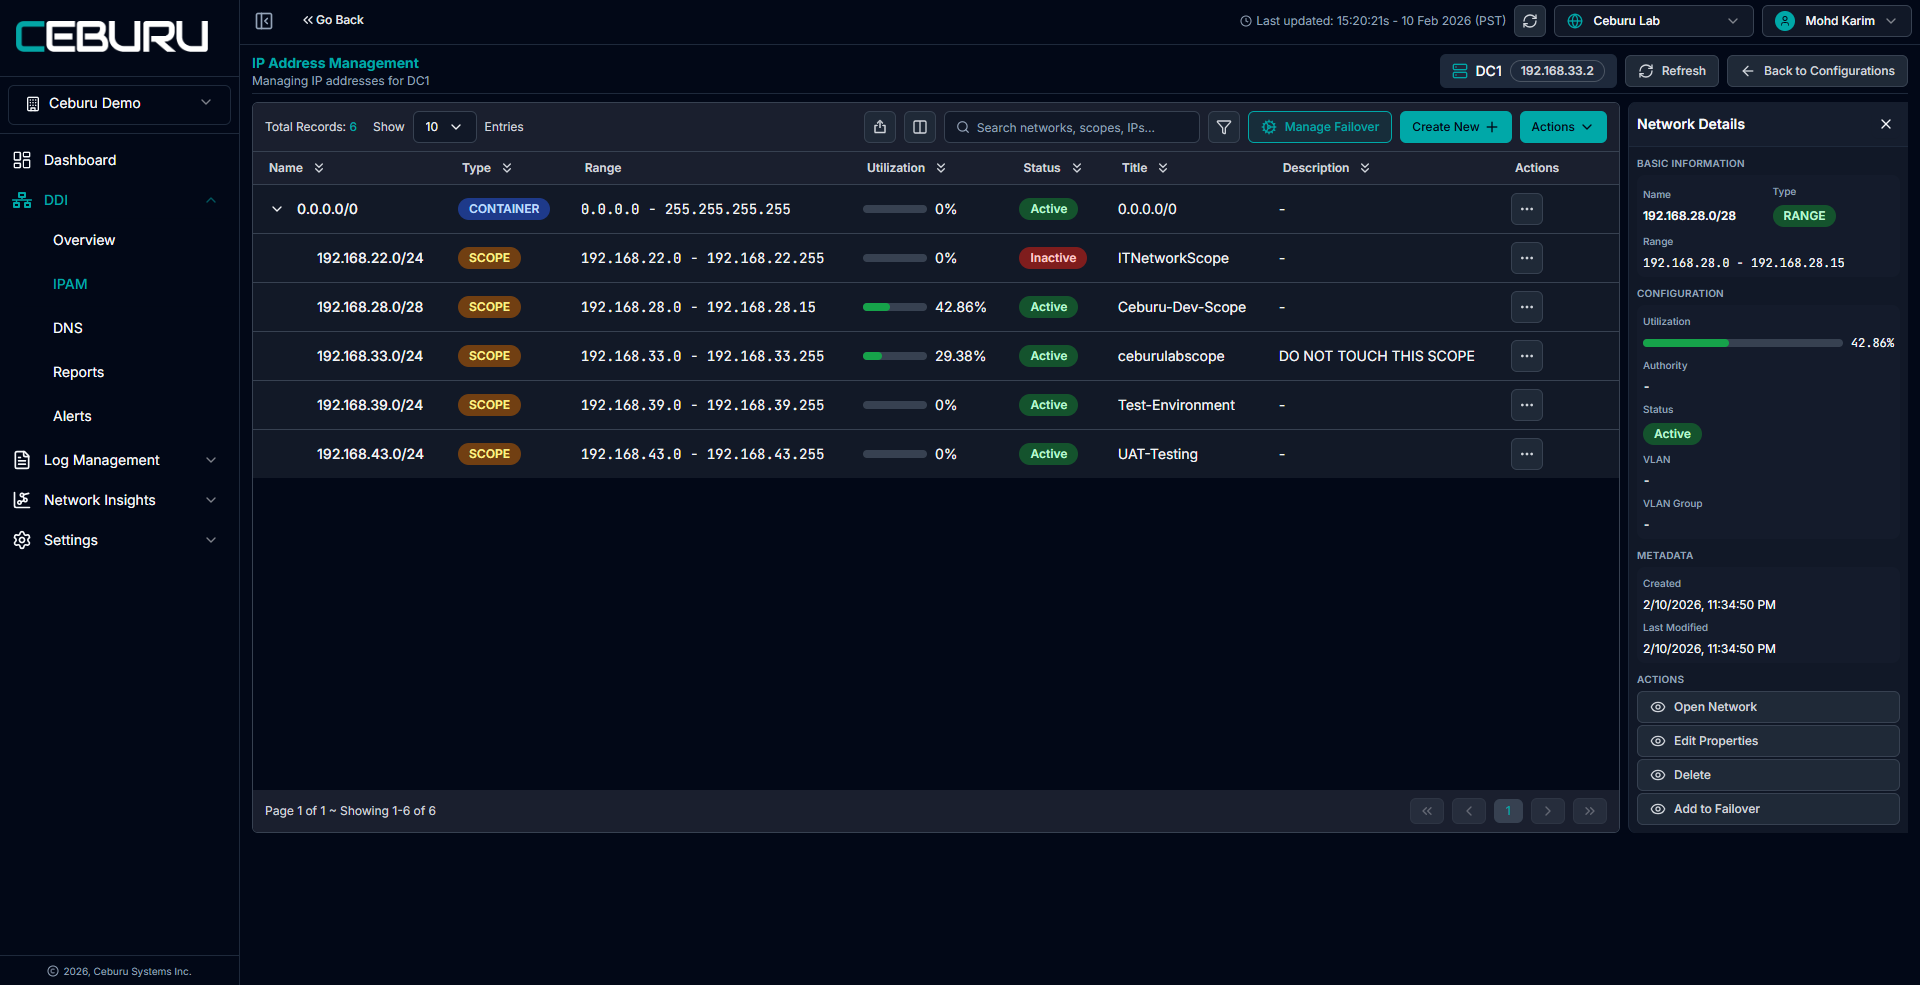Screen dimensions: 1920x985
Task: Click the search networks input field
Action: pos(1072,127)
